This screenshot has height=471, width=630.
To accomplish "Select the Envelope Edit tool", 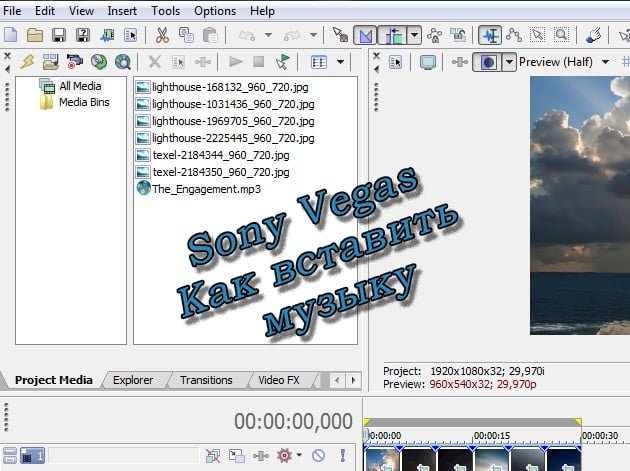I will click(x=514, y=35).
